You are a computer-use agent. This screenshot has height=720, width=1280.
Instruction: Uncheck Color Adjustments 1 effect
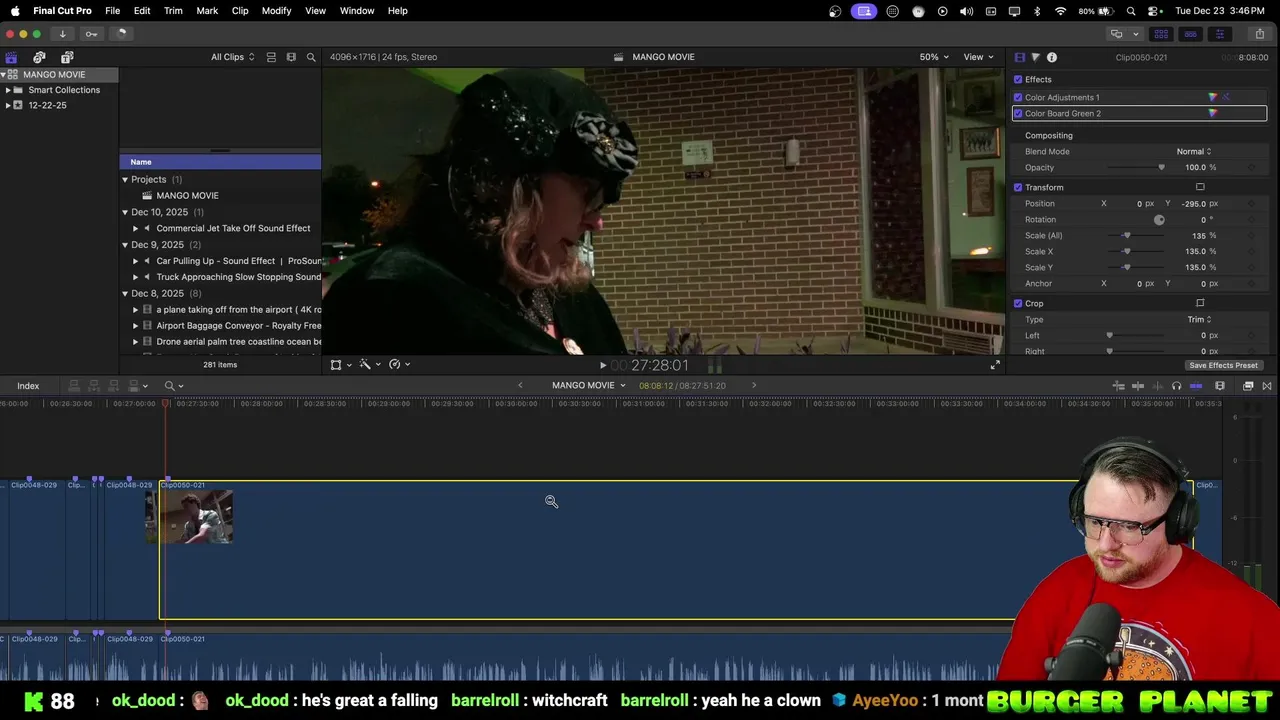[1018, 97]
